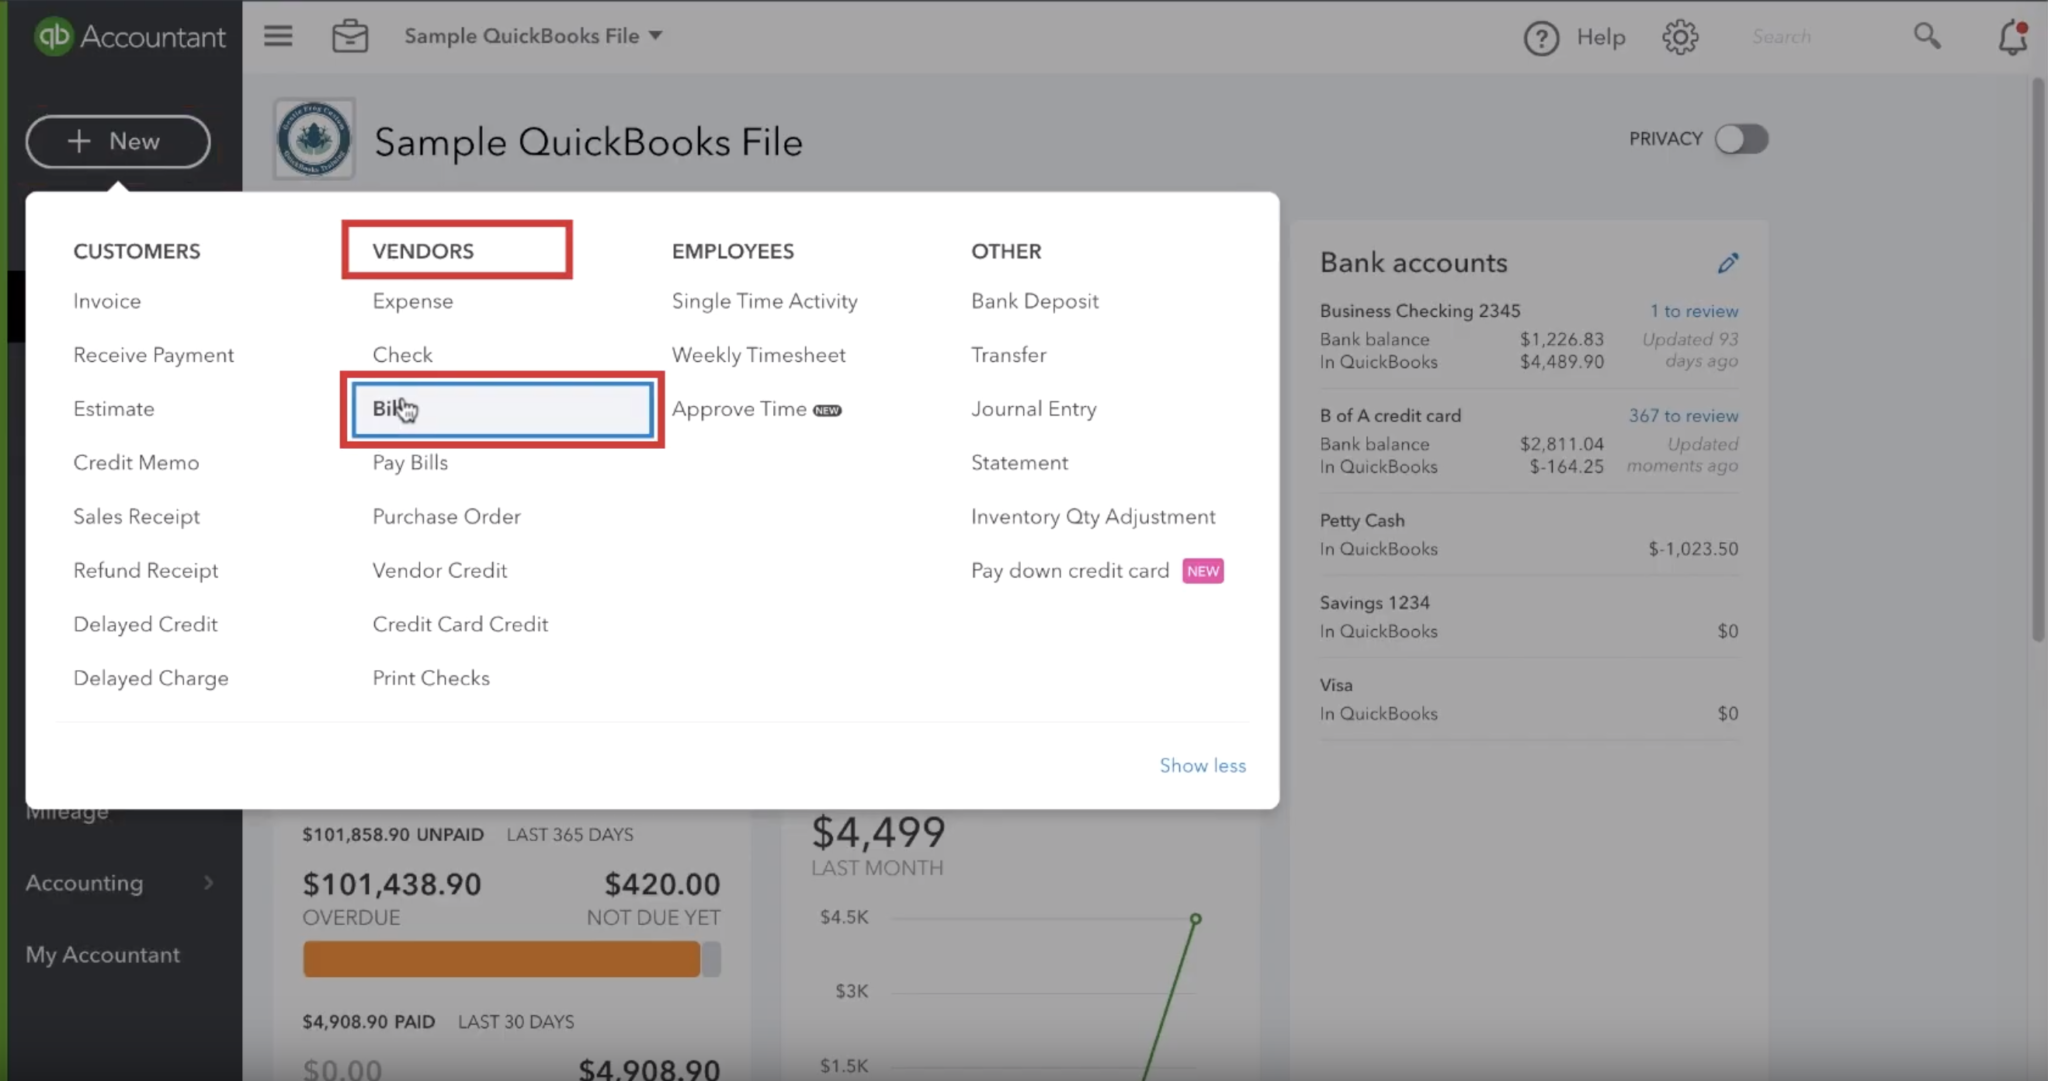
Task: Collapse the menu with Show less
Action: point(1203,765)
